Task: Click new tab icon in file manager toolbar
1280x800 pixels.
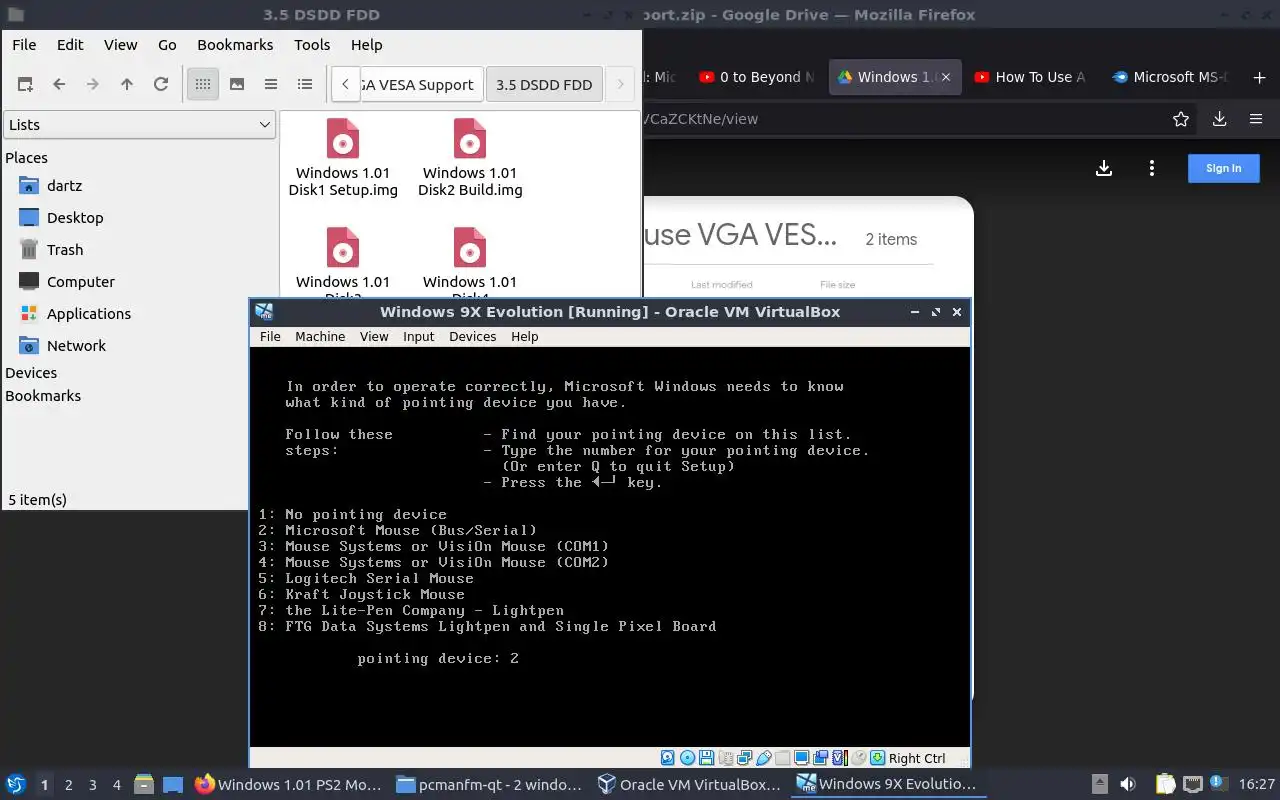Action: coord(25,84)
